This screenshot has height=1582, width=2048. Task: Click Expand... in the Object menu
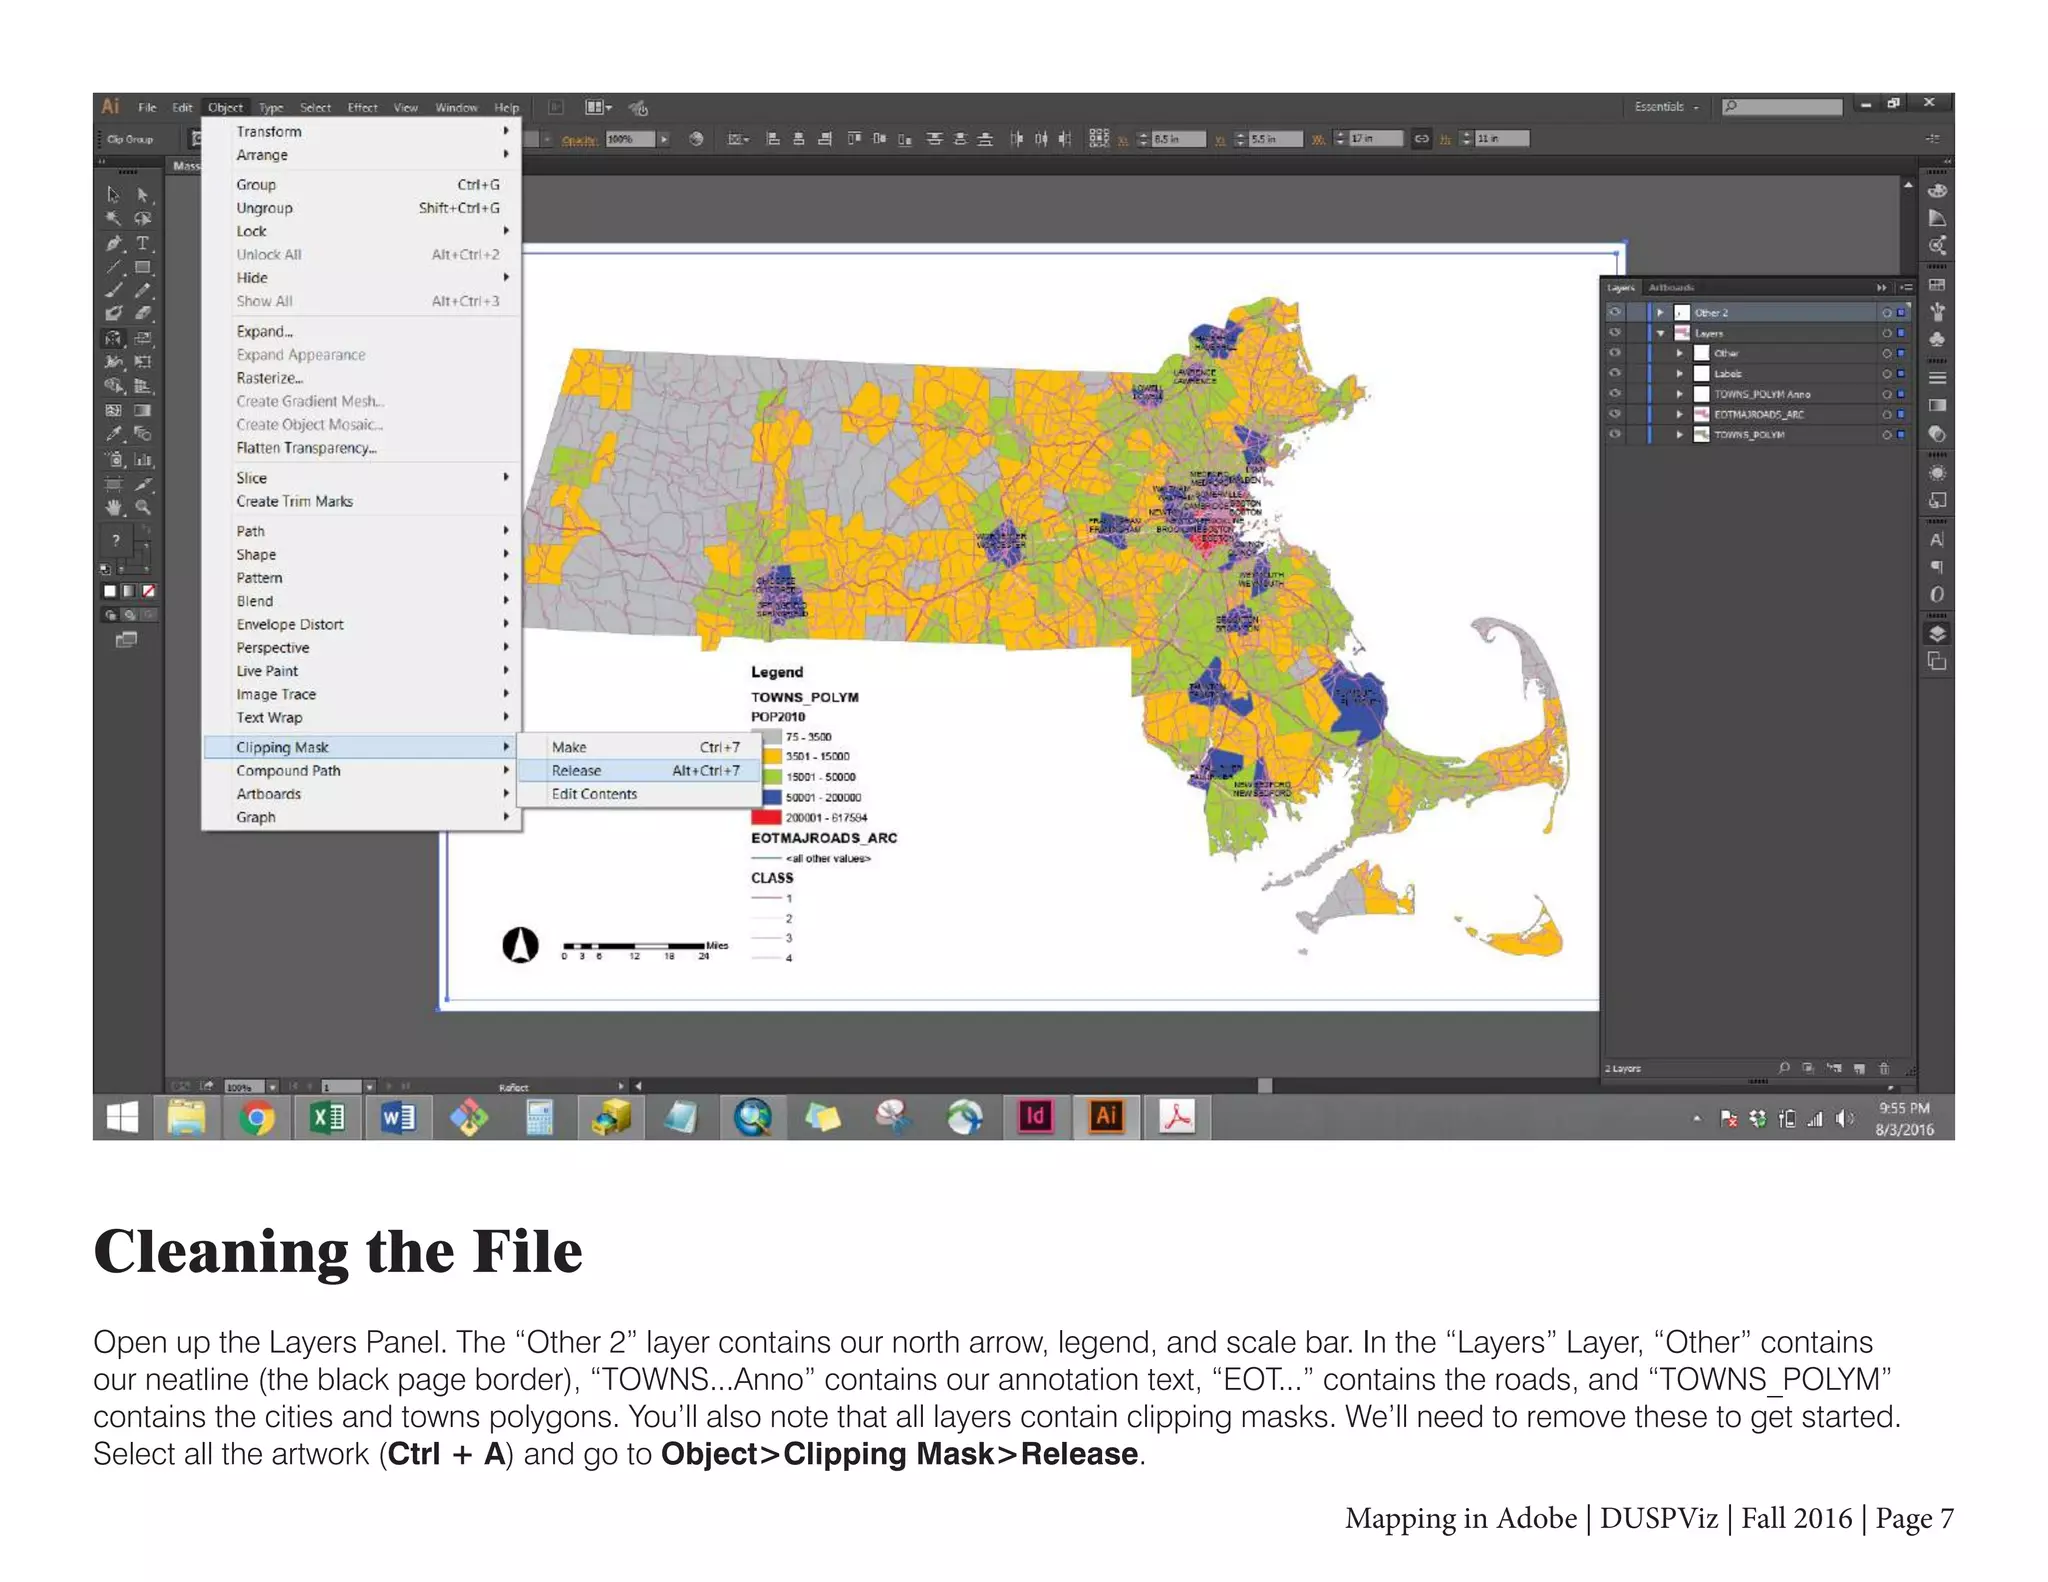click(x=361, y=331)
